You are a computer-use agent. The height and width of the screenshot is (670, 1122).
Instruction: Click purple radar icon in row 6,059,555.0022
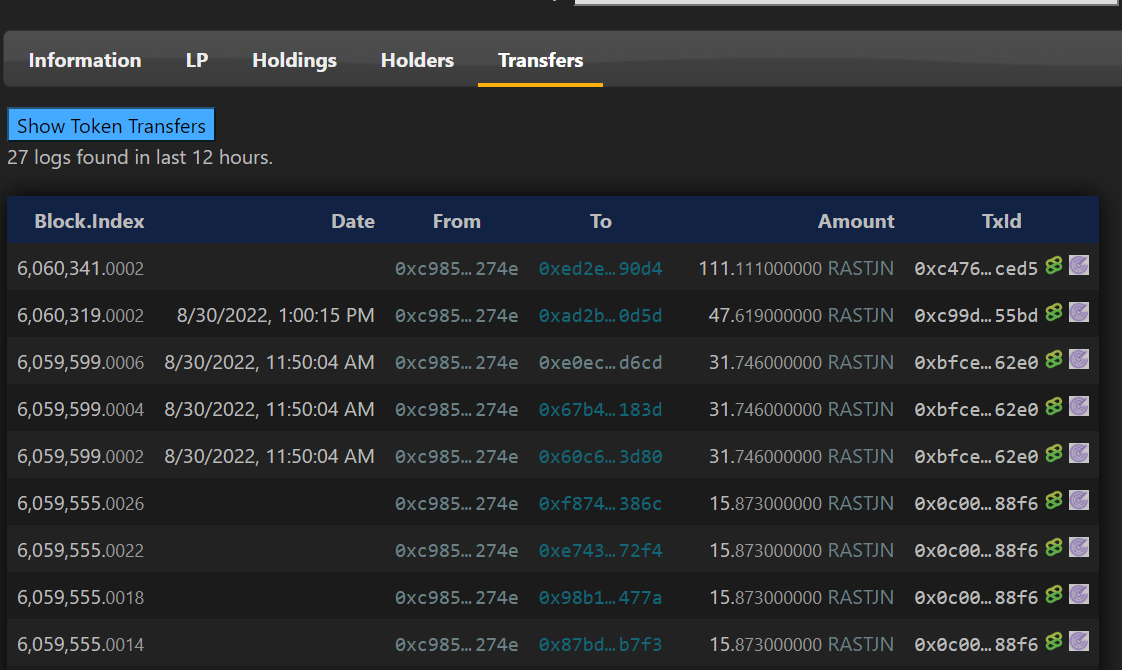tap(1079, 548)
